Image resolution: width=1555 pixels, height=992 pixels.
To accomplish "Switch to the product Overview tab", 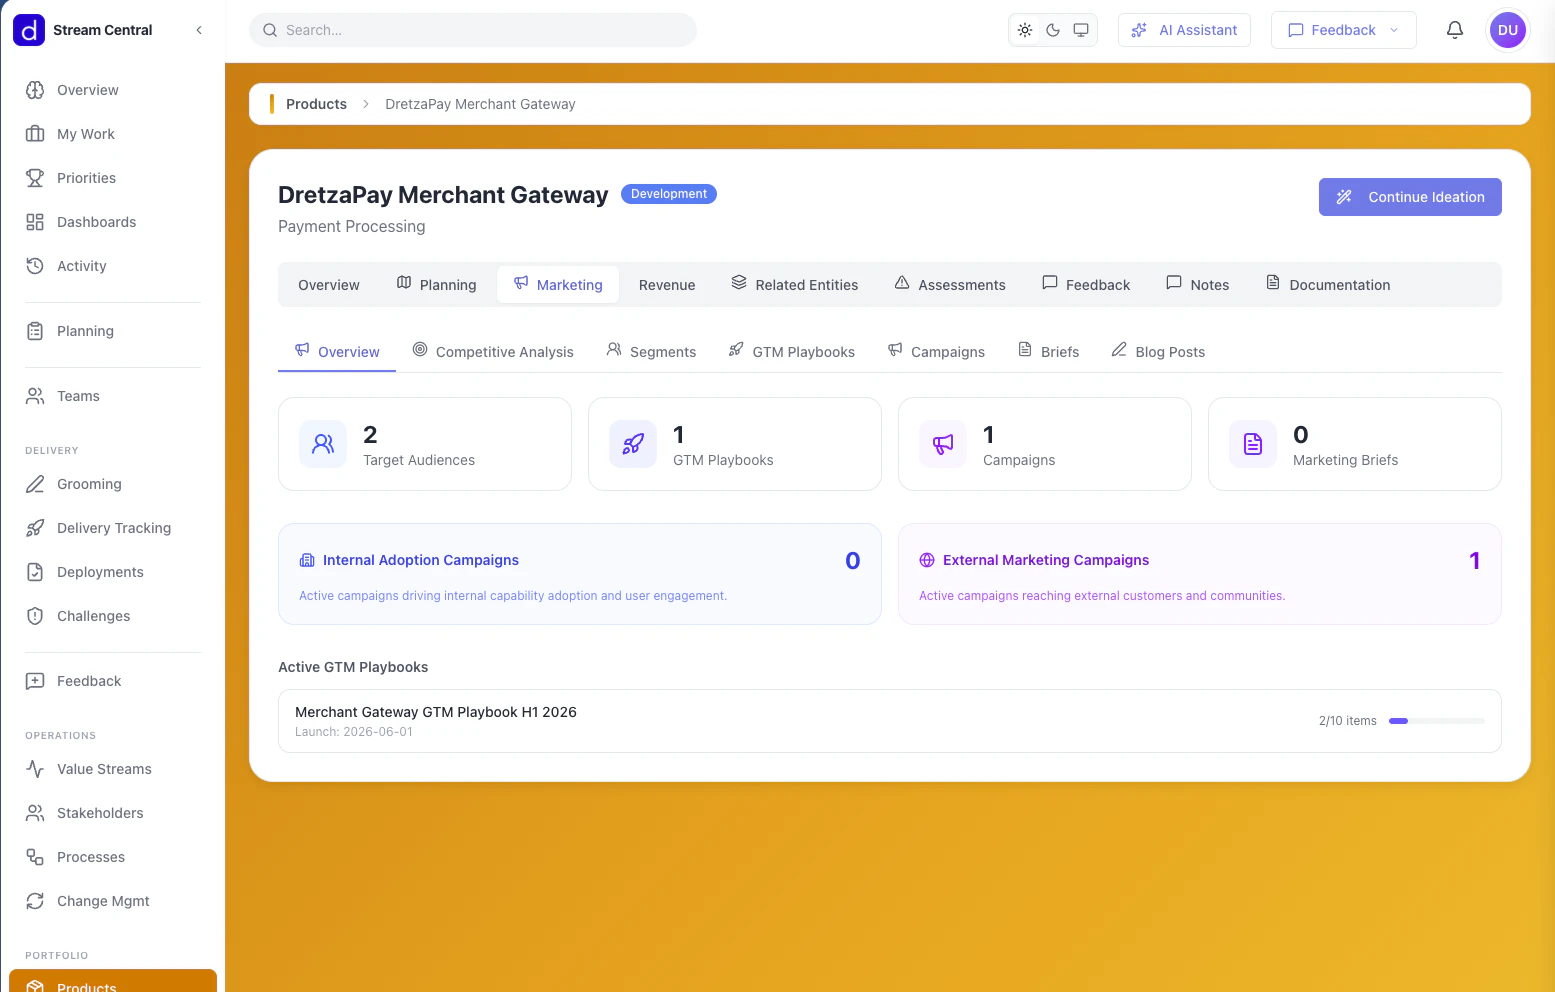I will tap(329, 285).
